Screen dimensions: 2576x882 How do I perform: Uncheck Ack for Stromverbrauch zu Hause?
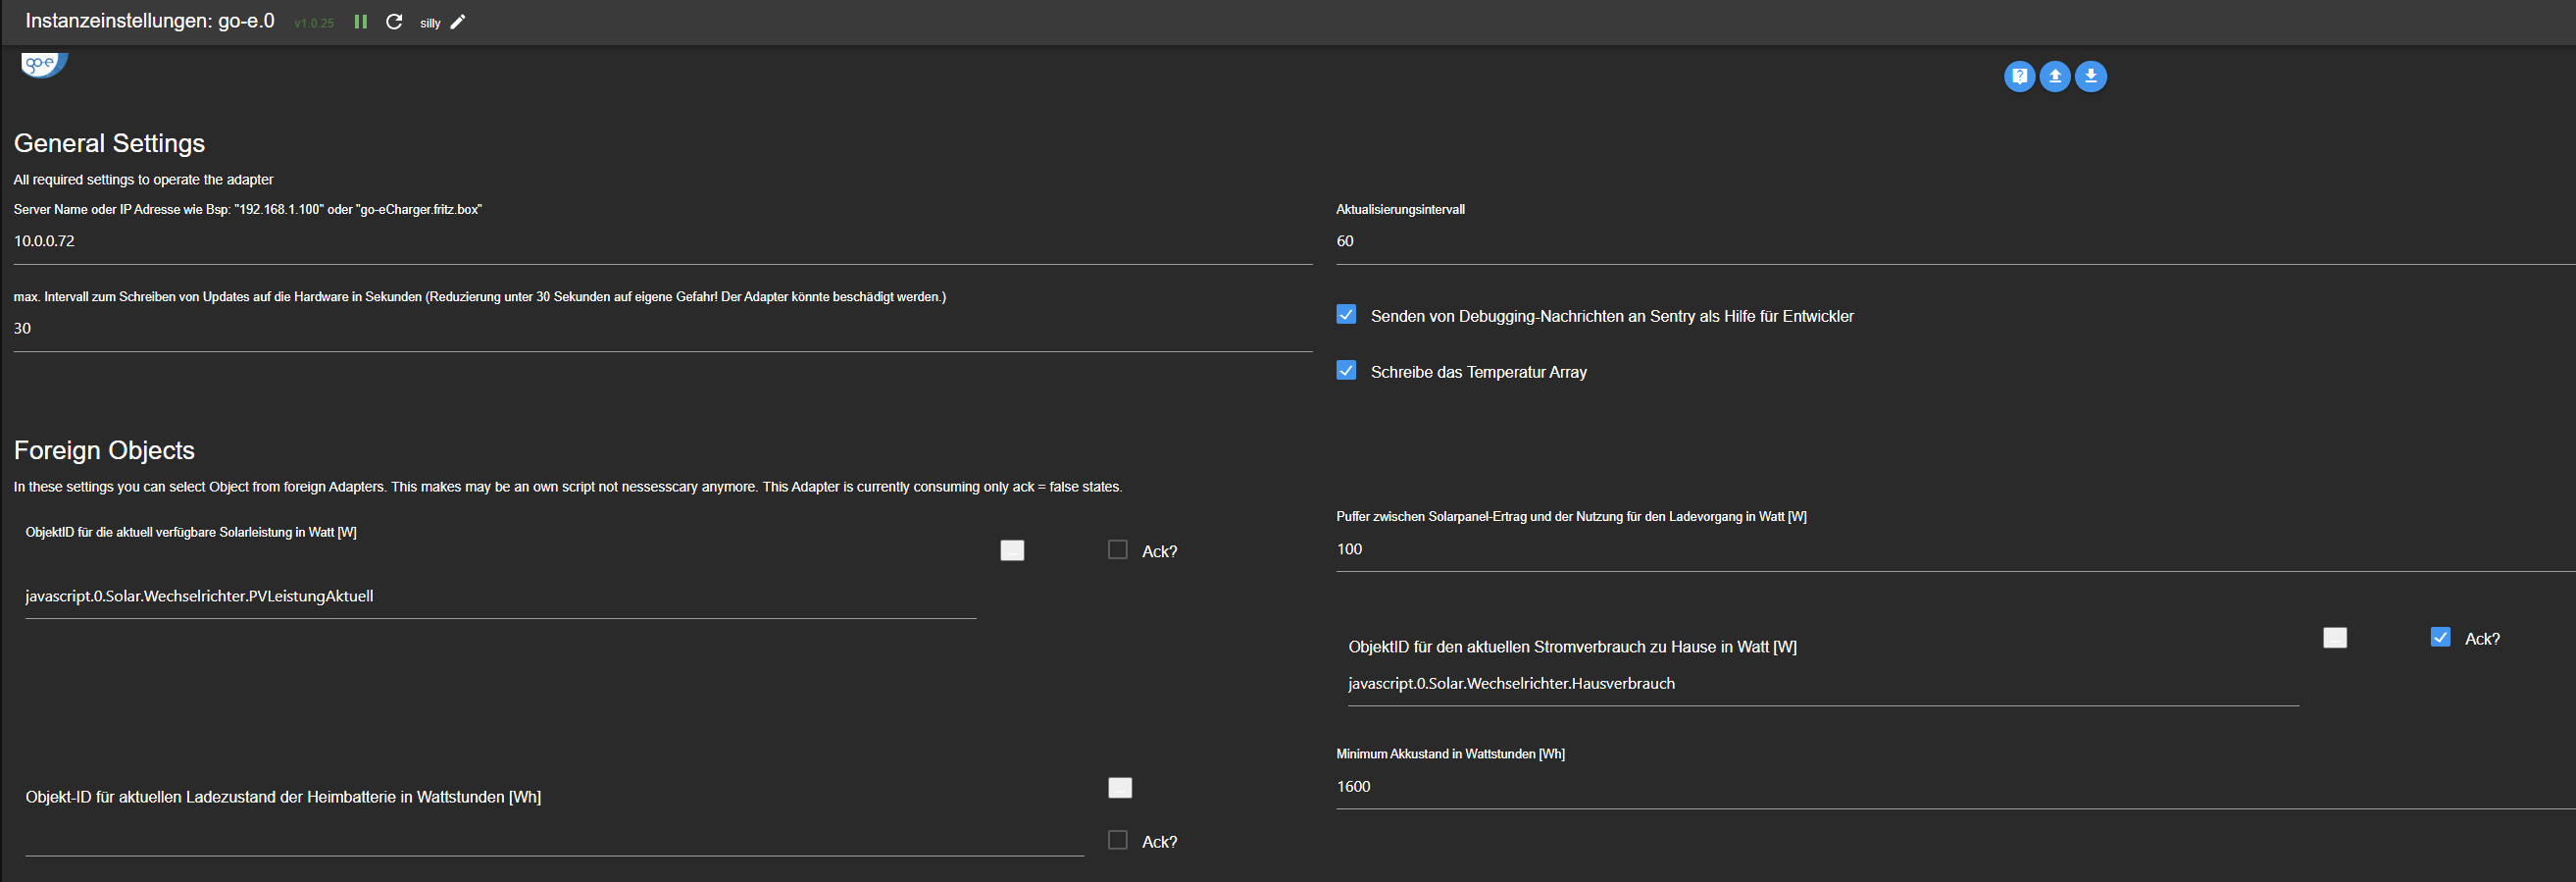[x=2440, y=638]
